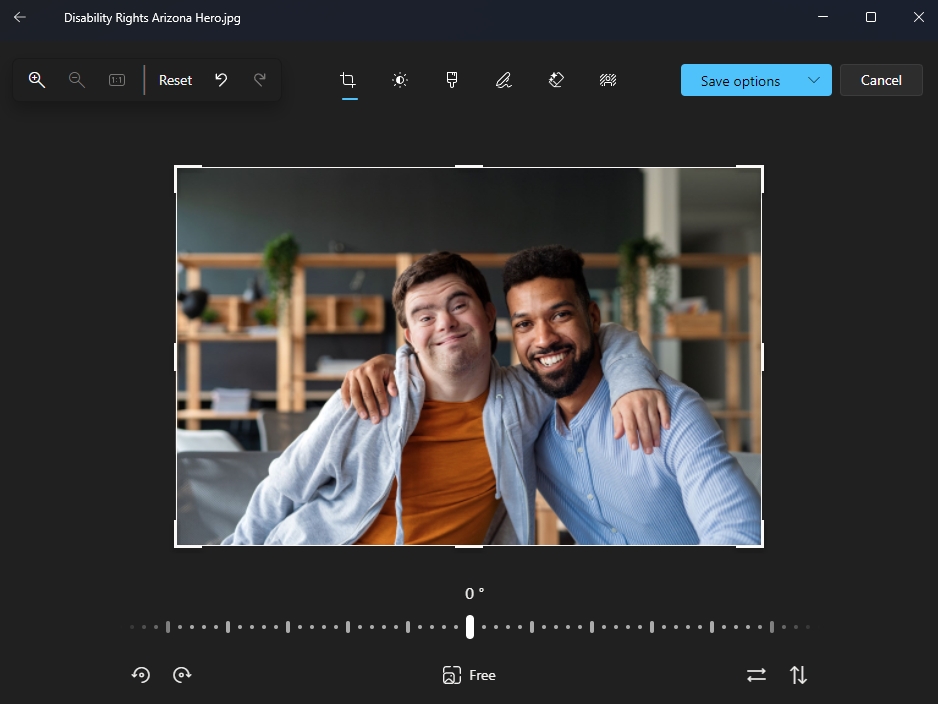Undo the last edit
938x704 pixels.
click(221, 80)
